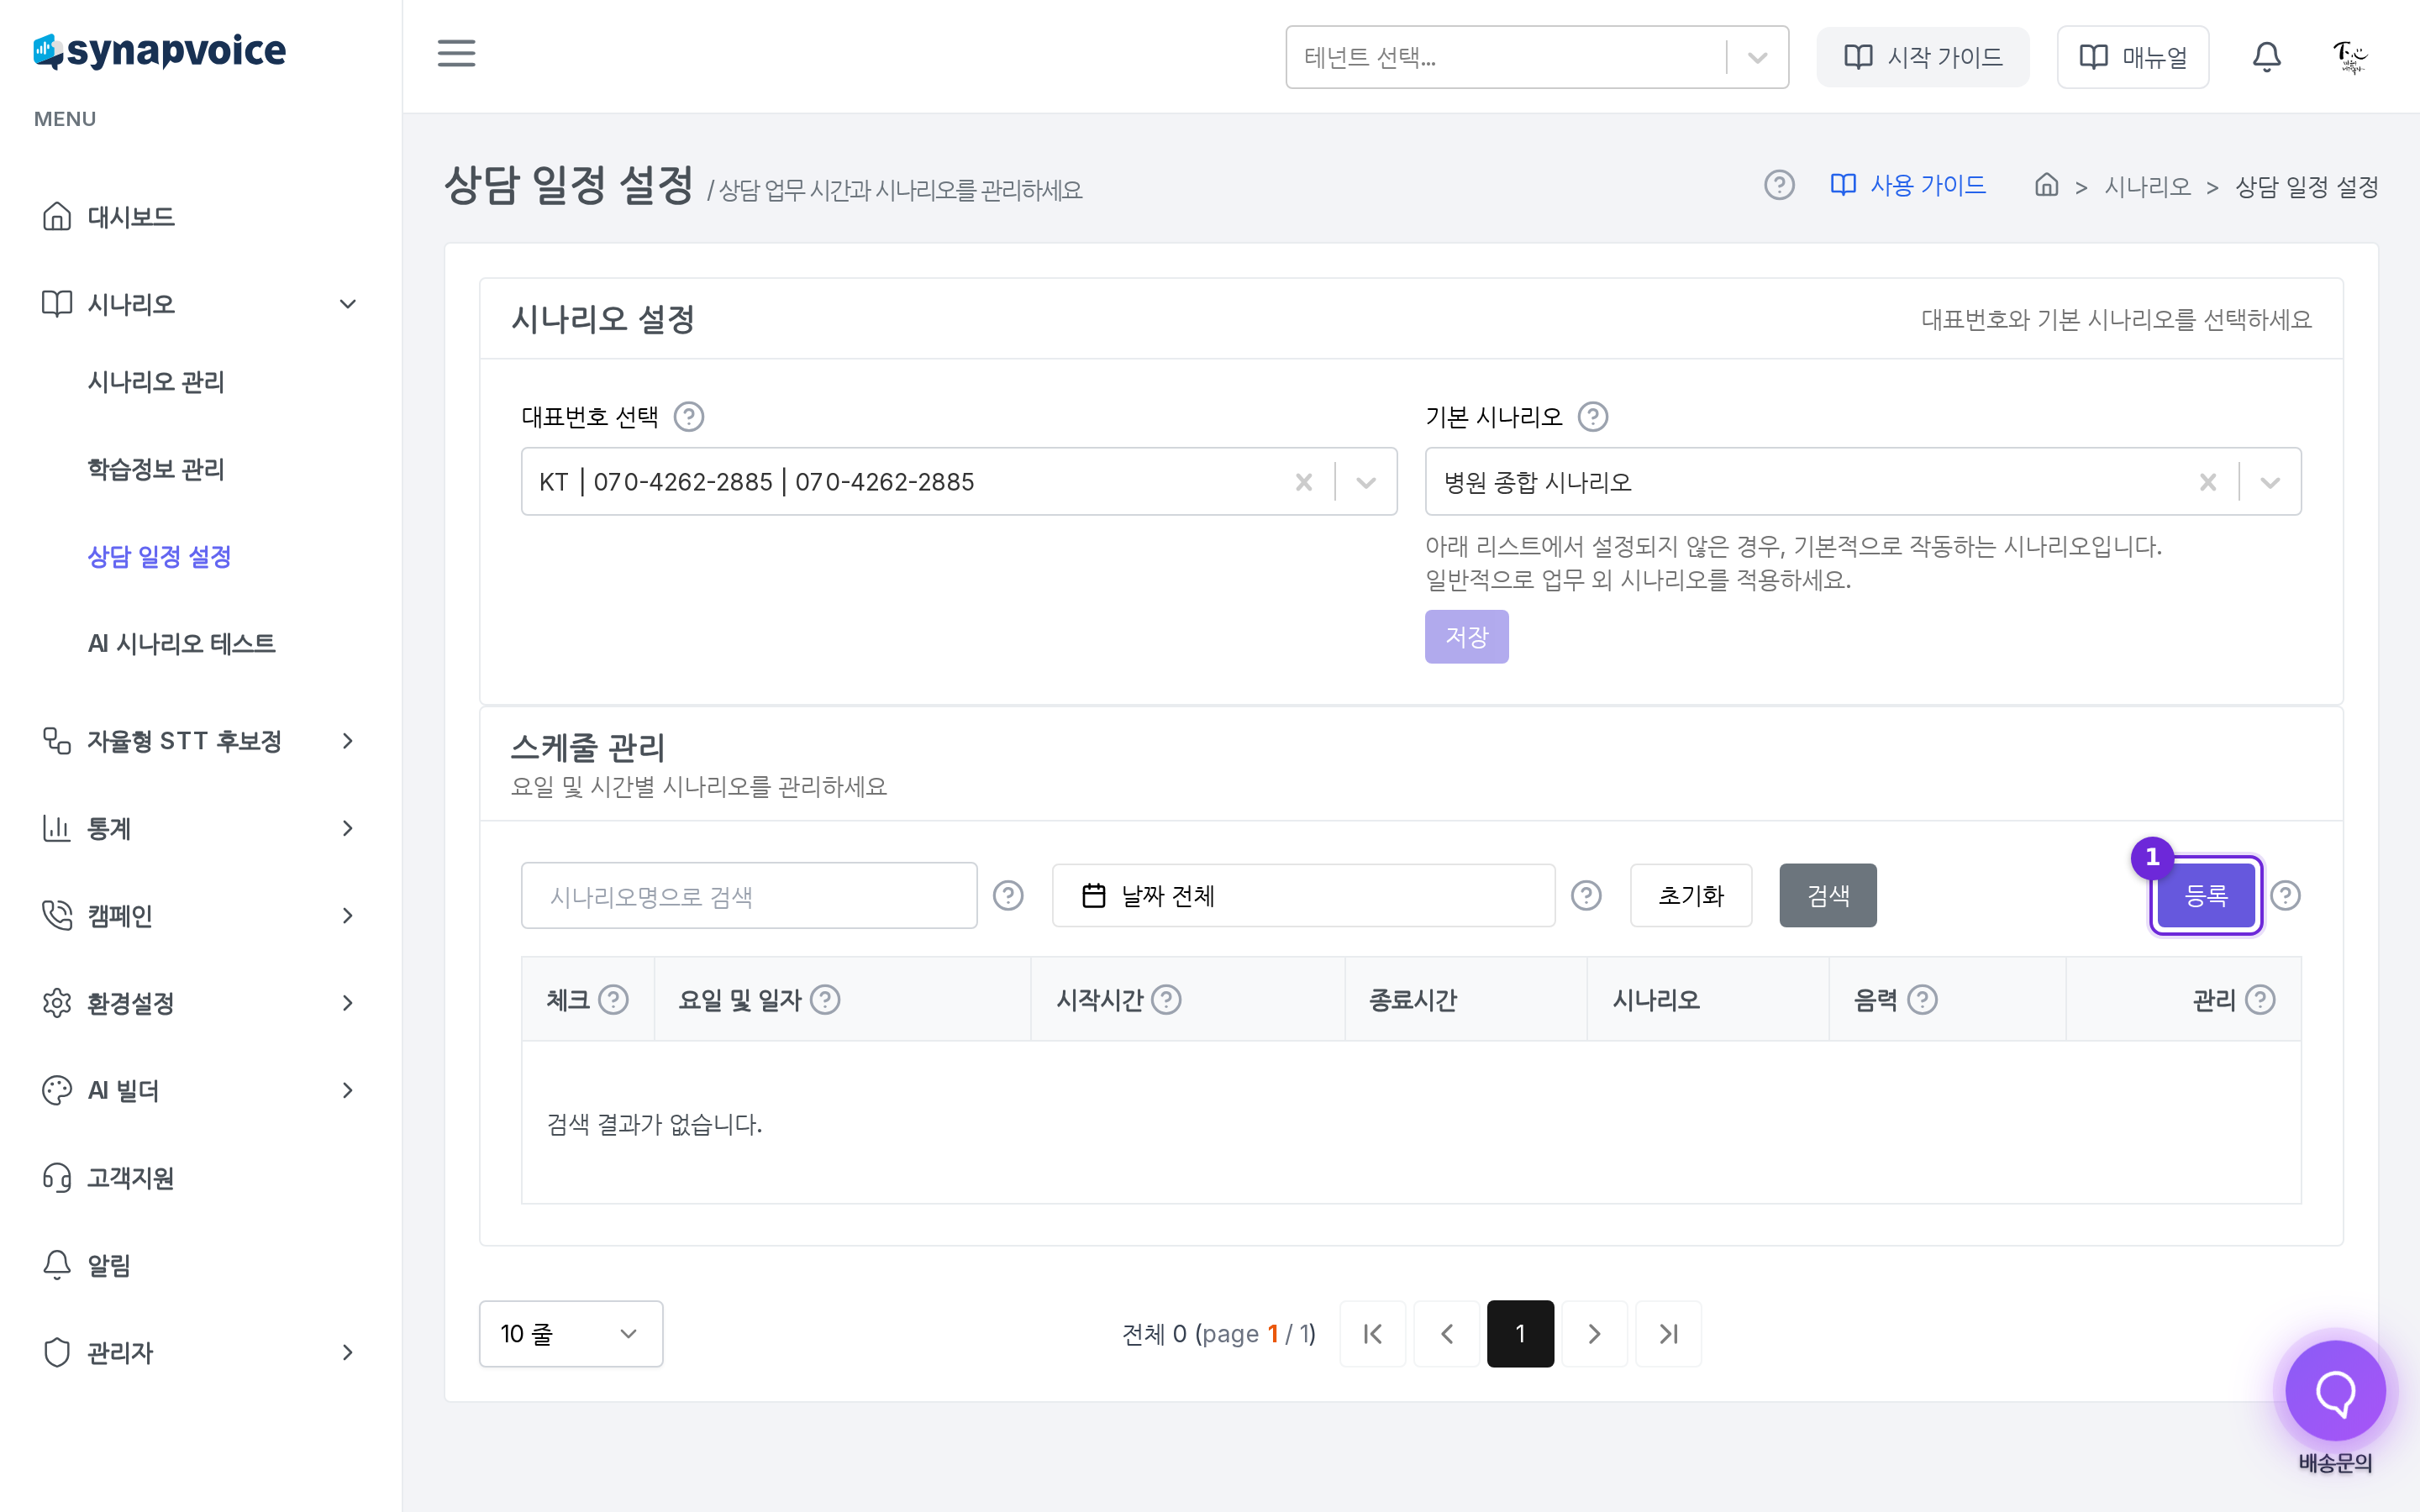This screenshot has width=2420, height=1512.
Task: Expand the 환경설정 sidebar menu
Action: (x=200, y=1002)
